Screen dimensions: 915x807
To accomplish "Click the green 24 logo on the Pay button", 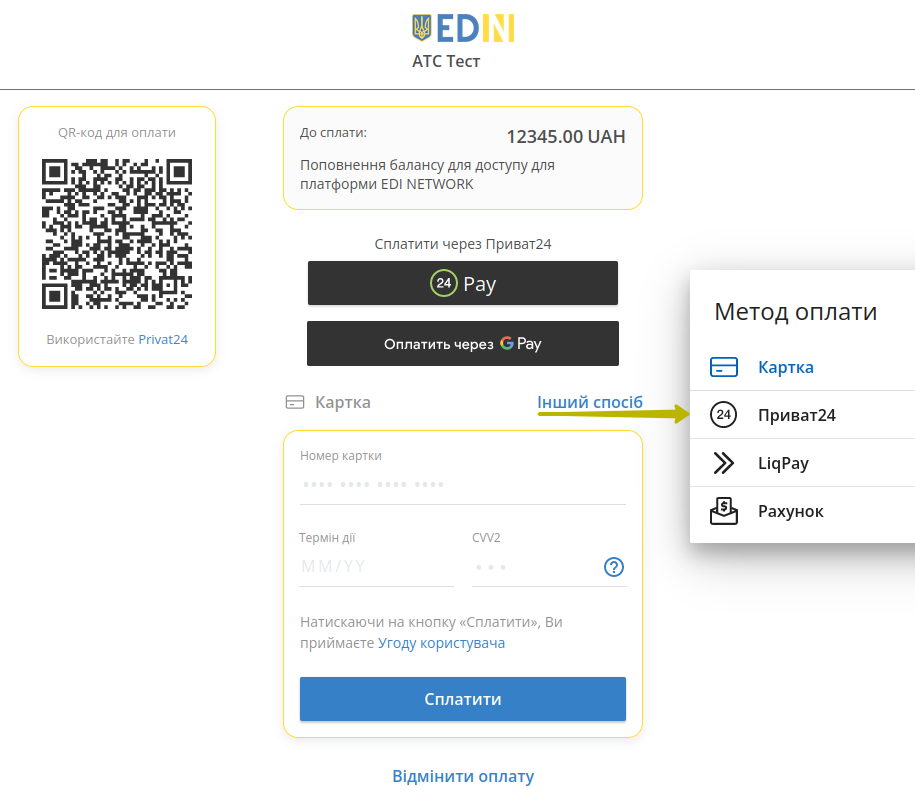I will (443, 283).
